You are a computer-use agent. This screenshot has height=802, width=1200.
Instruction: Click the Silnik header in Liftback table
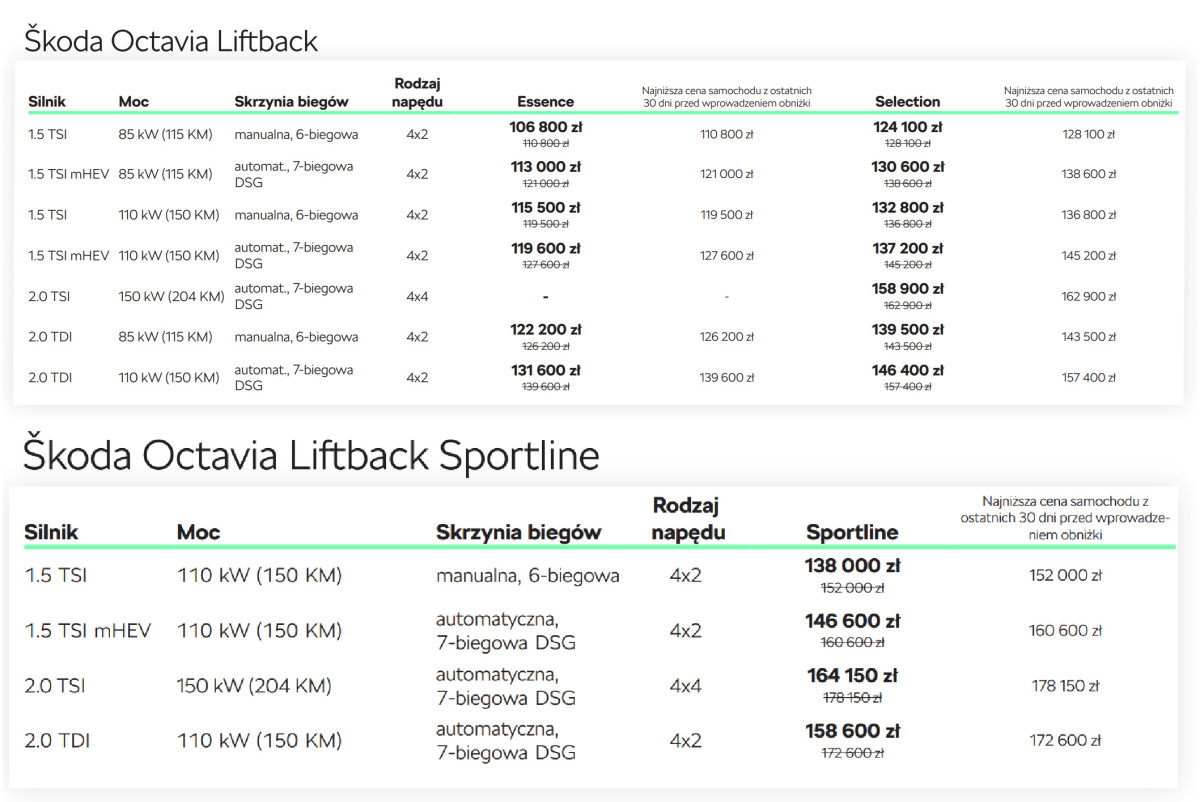tap(48, 101)
